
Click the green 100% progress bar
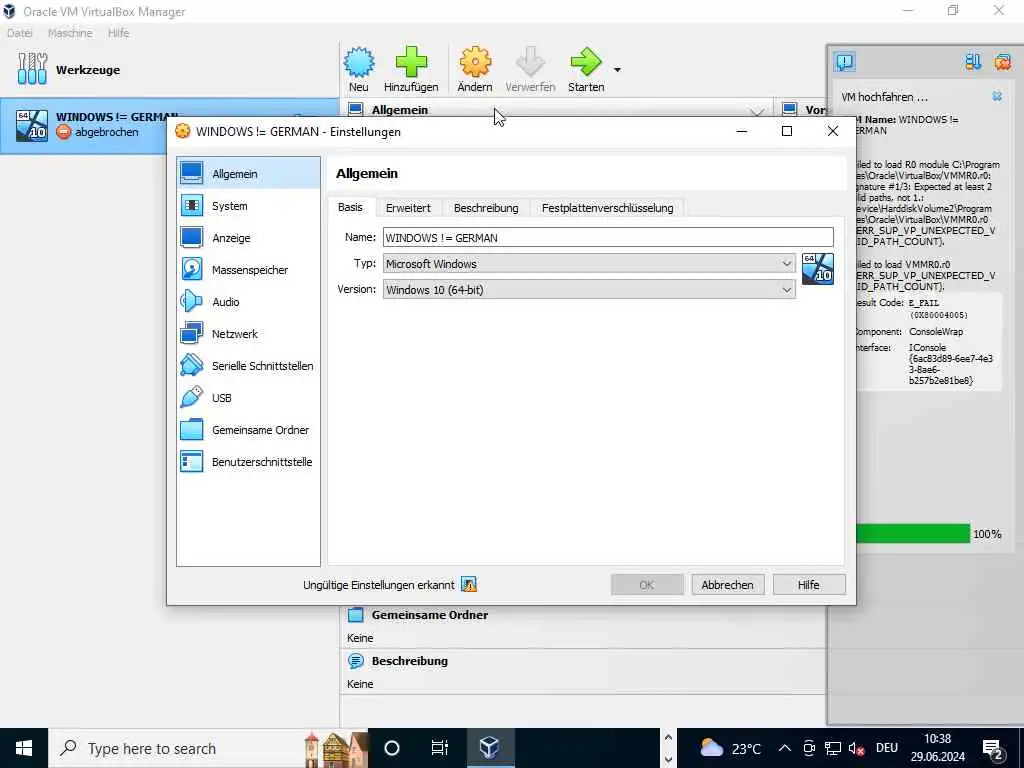click(x=913, y=534)
